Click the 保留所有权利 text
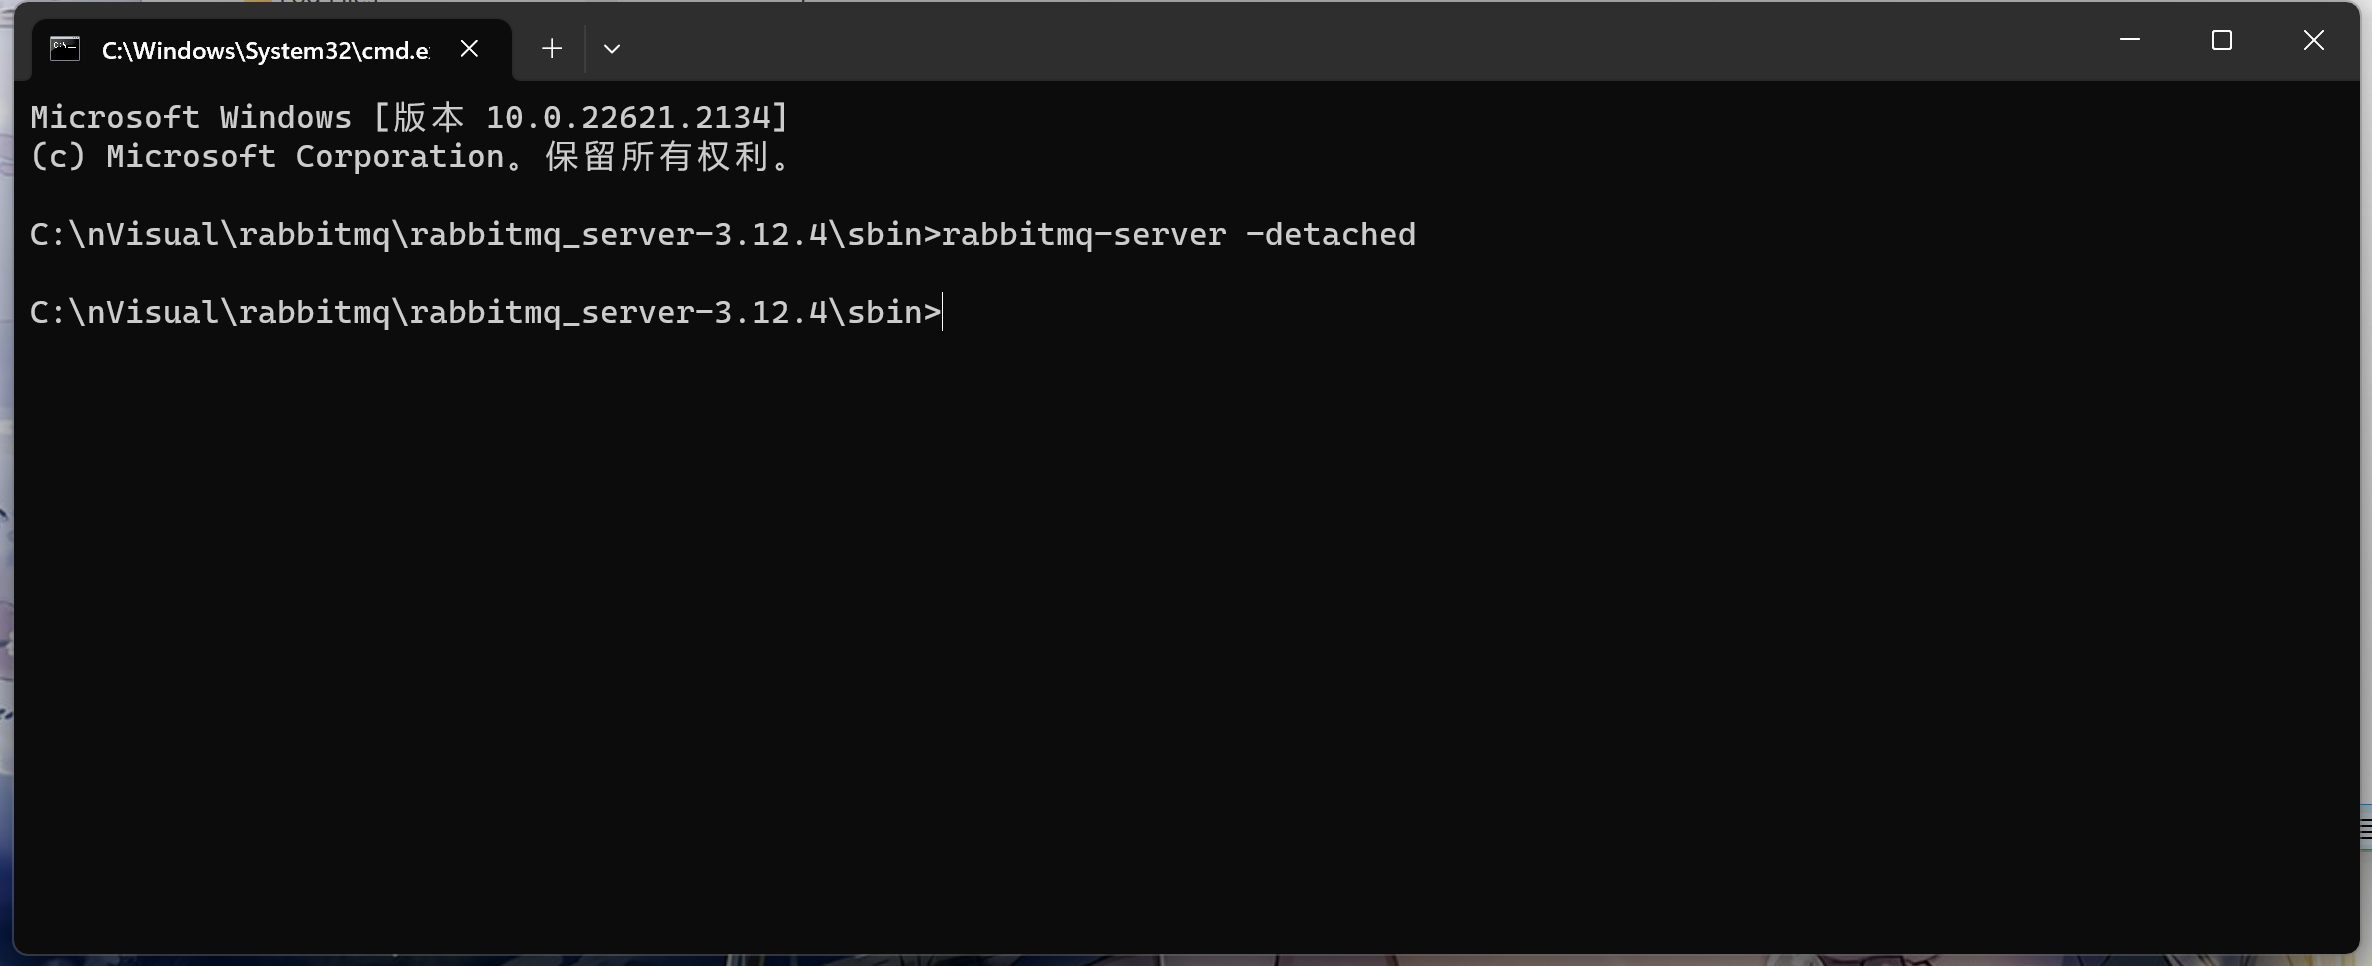This screenshot has width=2372, height=966. (658, 157)
